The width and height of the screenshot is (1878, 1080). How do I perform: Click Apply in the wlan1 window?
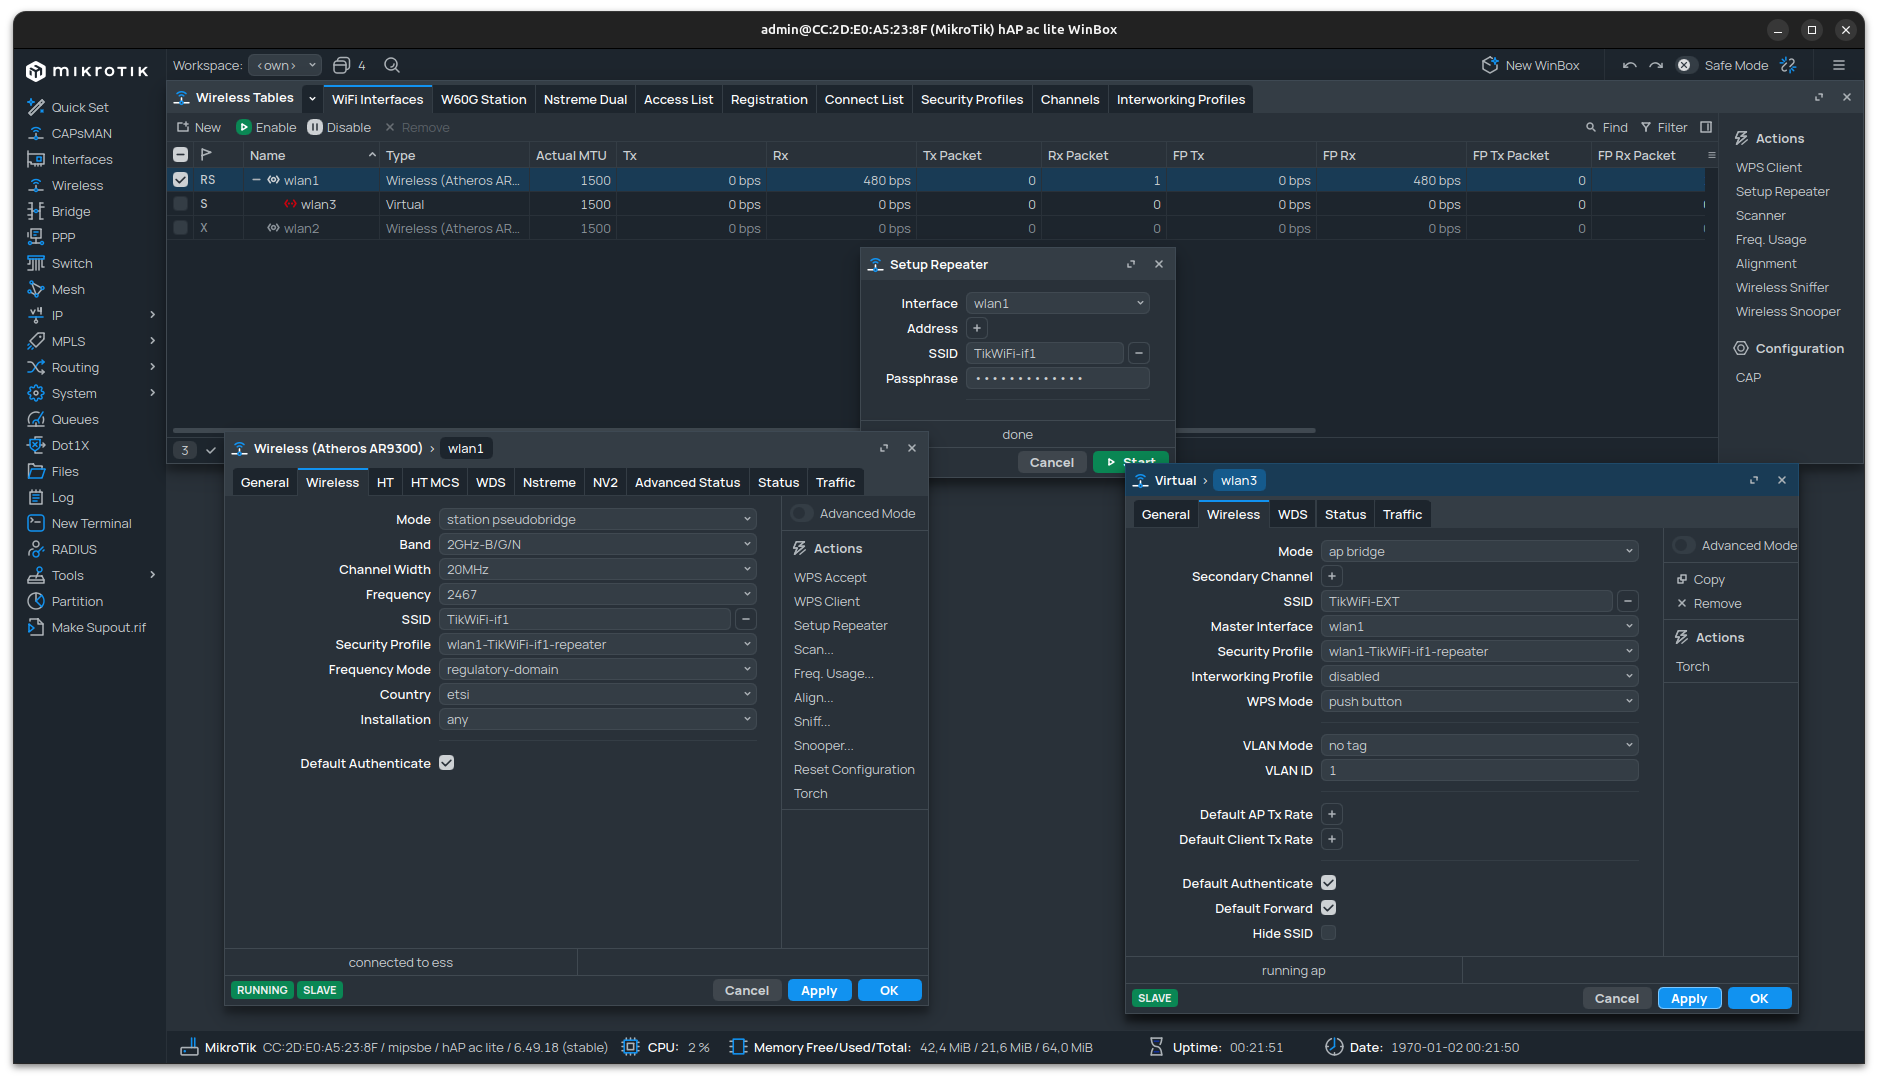pos(819,990)
